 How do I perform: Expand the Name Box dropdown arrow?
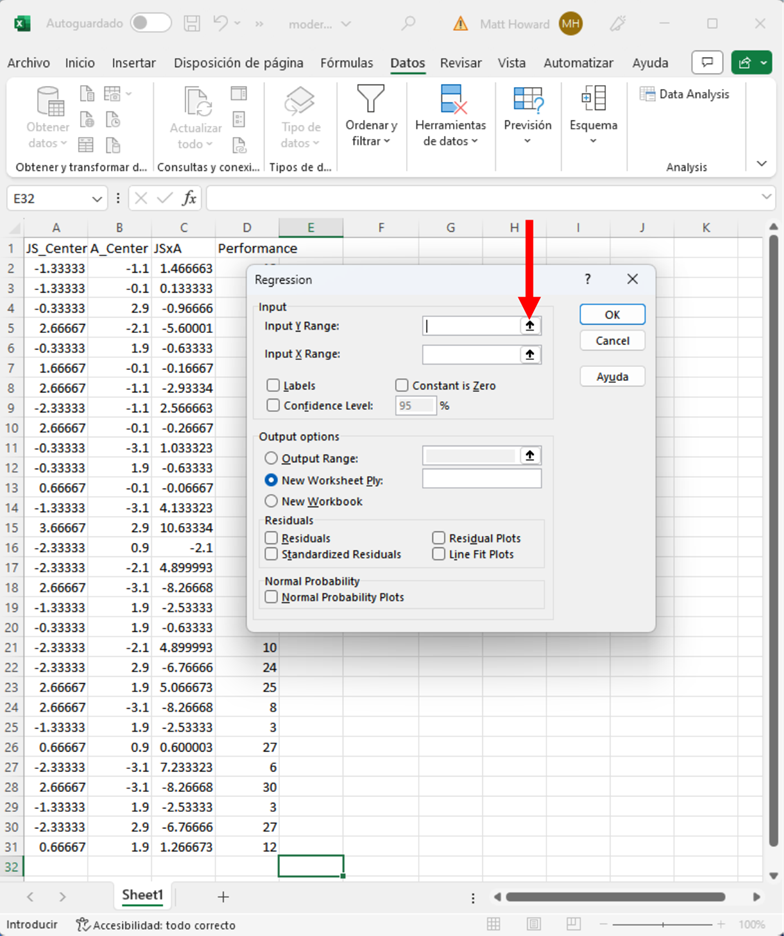[x=96, y=198]
